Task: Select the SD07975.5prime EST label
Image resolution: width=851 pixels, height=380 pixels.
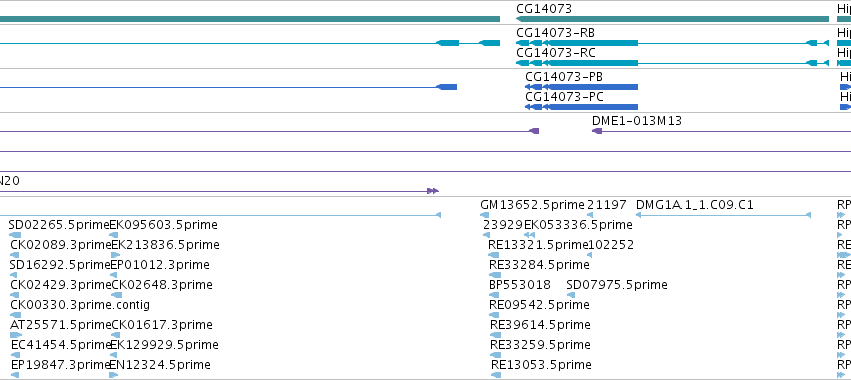Action: (x=617, y=285)
